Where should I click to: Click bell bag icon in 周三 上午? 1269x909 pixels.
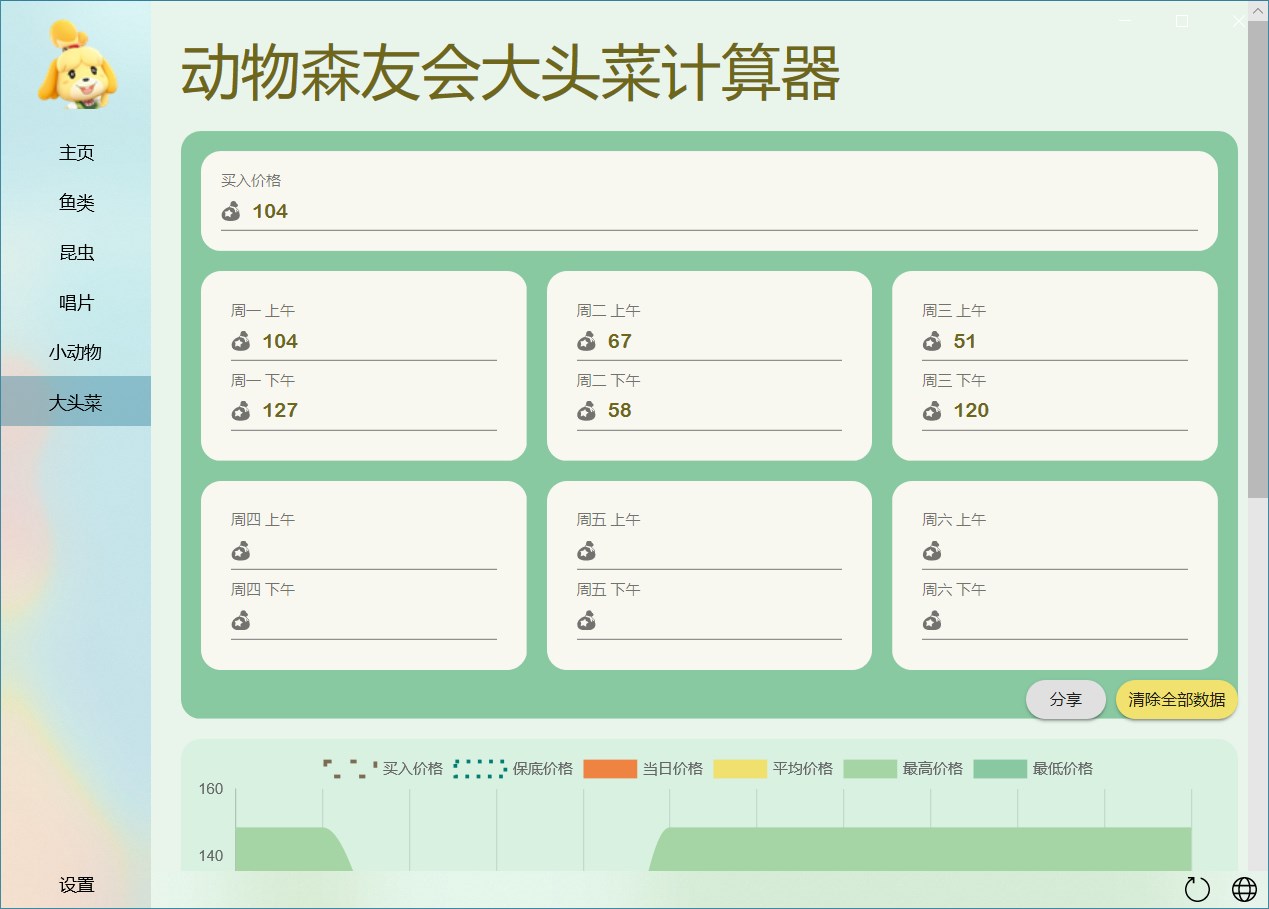click(x=932, y=342)
